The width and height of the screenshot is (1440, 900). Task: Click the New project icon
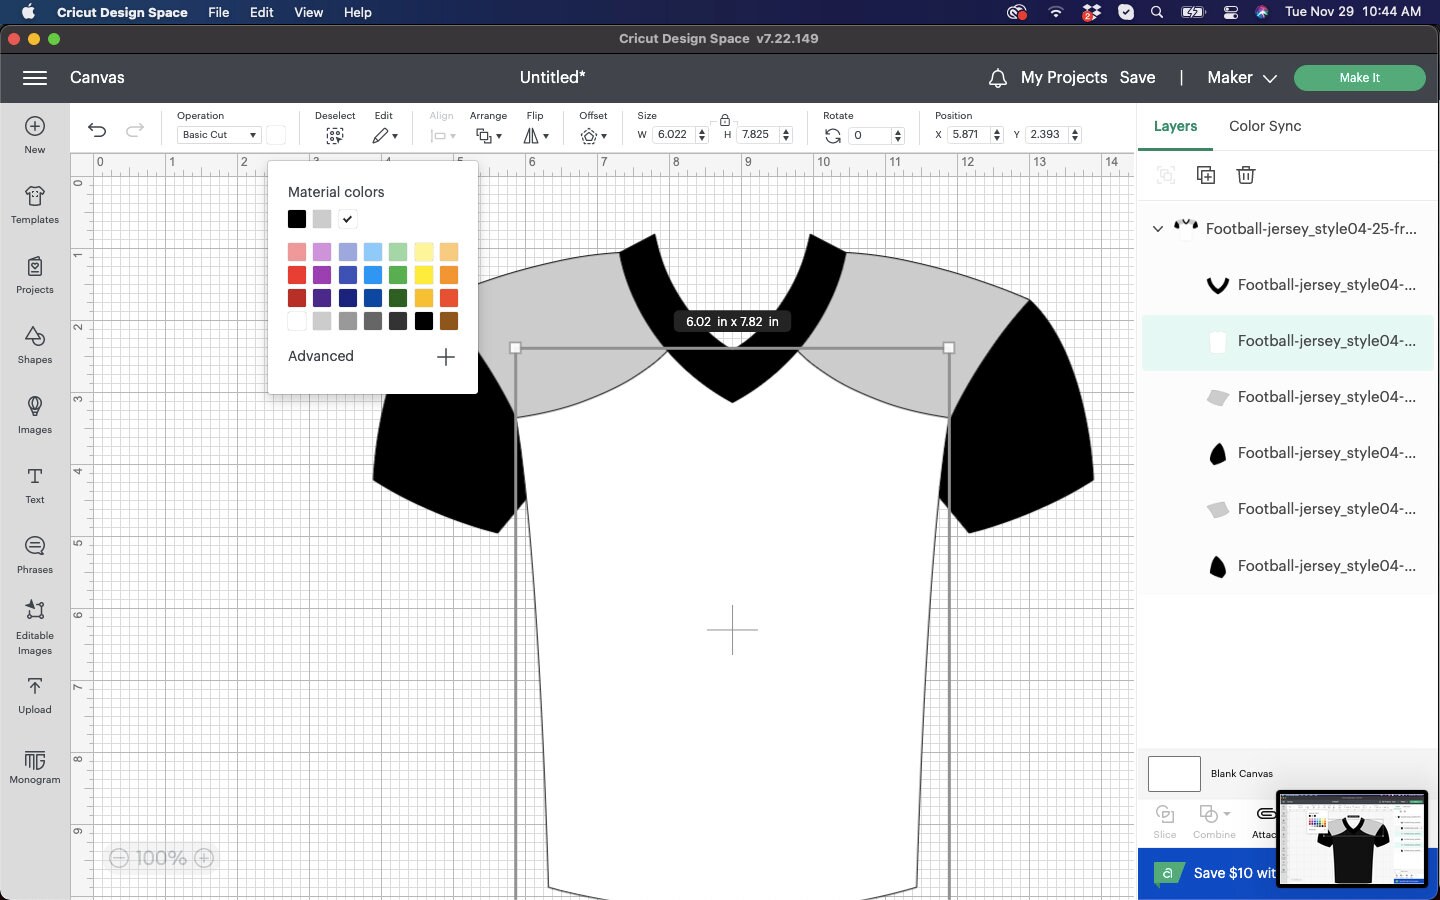click(35, 126)
